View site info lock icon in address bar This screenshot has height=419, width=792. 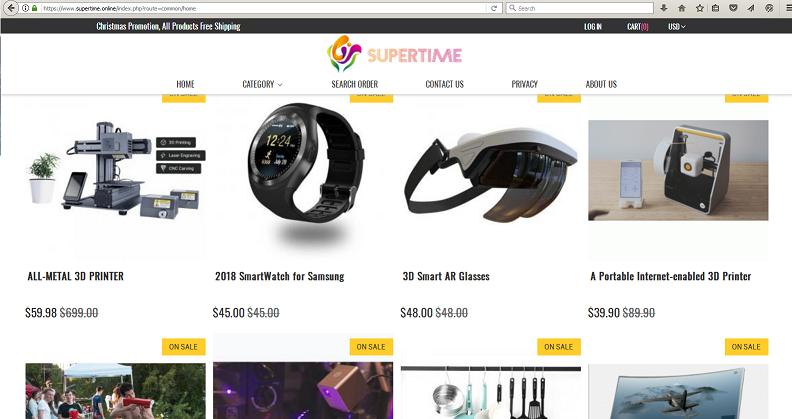pyautogui.click(x=34, y=8)
